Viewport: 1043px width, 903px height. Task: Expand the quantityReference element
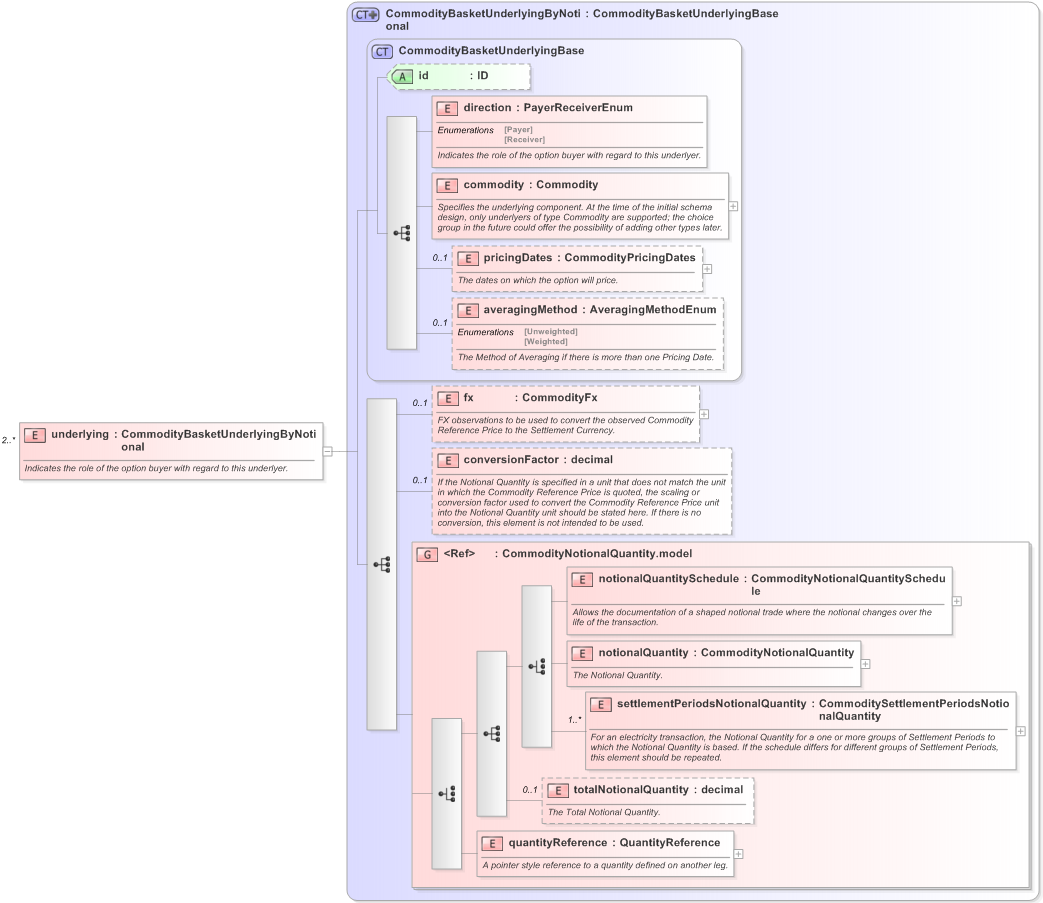tap(738, 854)
